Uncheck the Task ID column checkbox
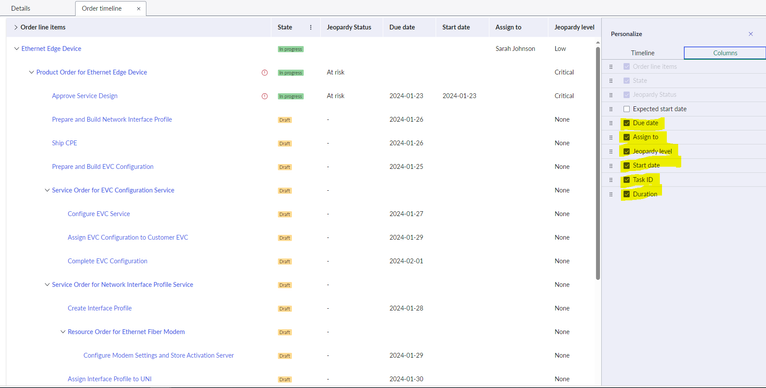The image size is (766, 388). coord(626,180)
